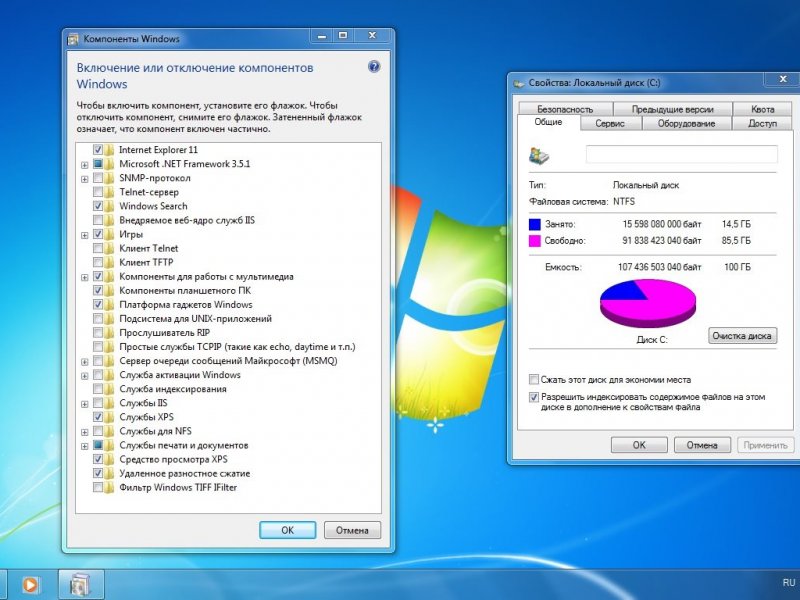Click the Очистка диска button
The image size is (800, 600).
[x=742, y=336]
